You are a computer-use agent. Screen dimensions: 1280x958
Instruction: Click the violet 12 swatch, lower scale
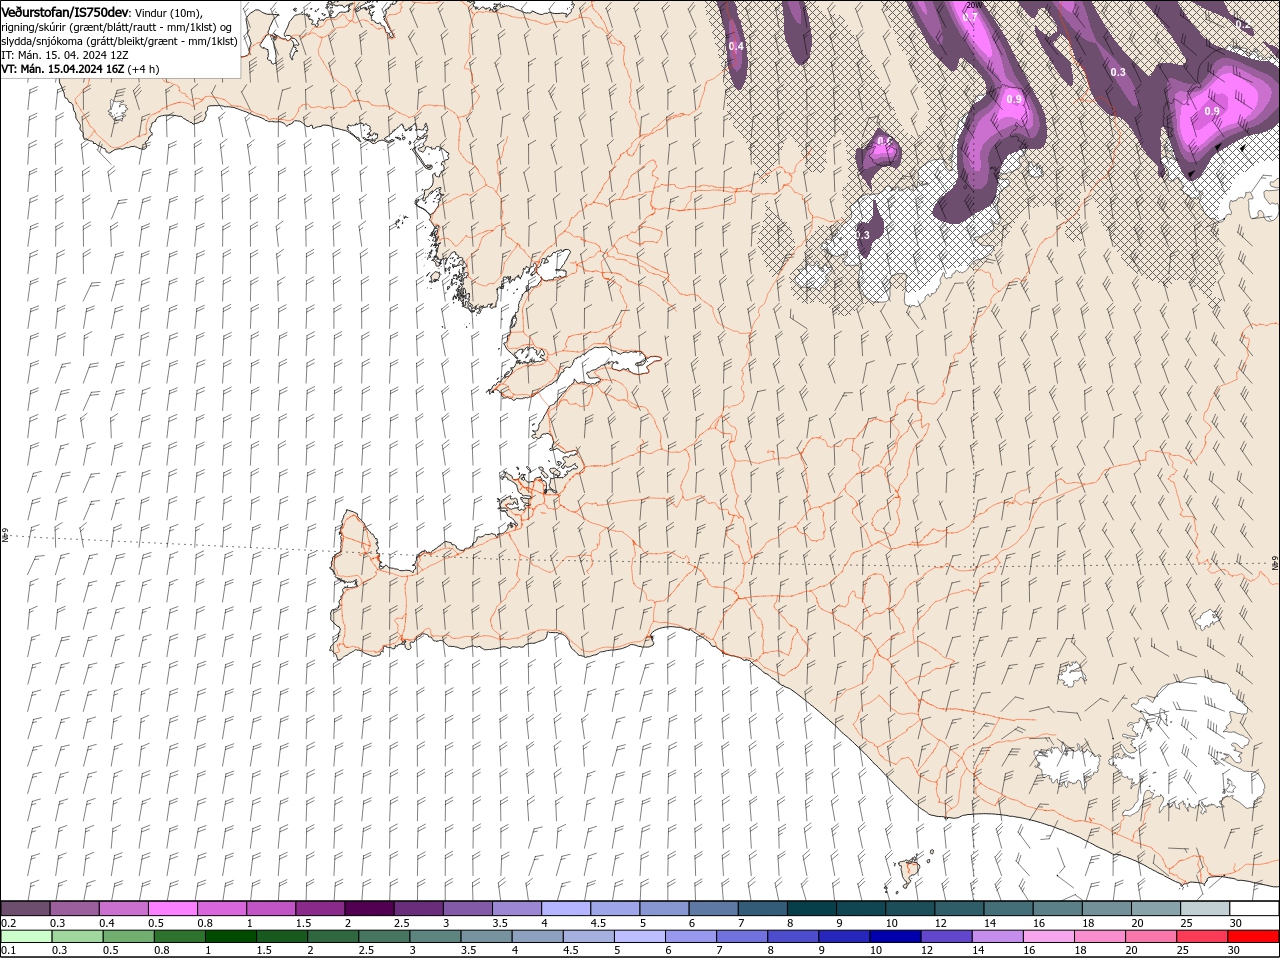tap(946, 936)
